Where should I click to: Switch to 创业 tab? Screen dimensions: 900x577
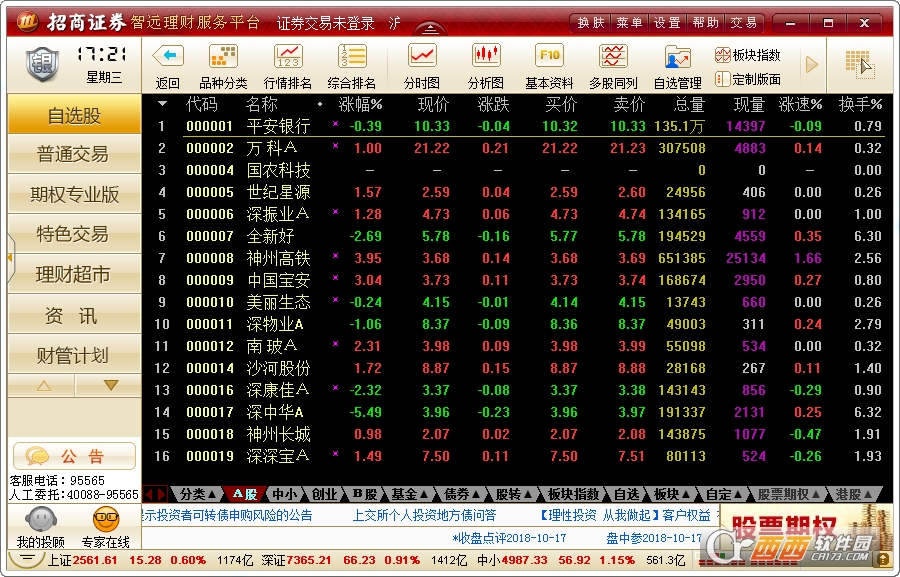(x=324, y=494)
